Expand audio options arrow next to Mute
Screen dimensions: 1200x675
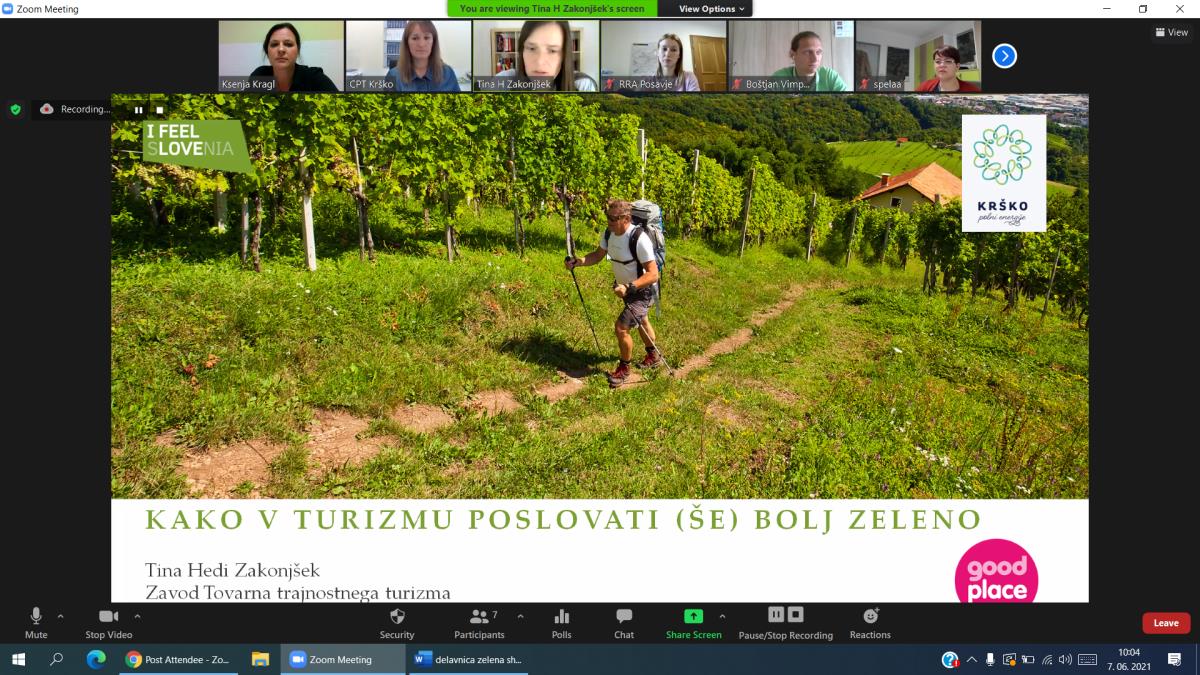(60, 616)
